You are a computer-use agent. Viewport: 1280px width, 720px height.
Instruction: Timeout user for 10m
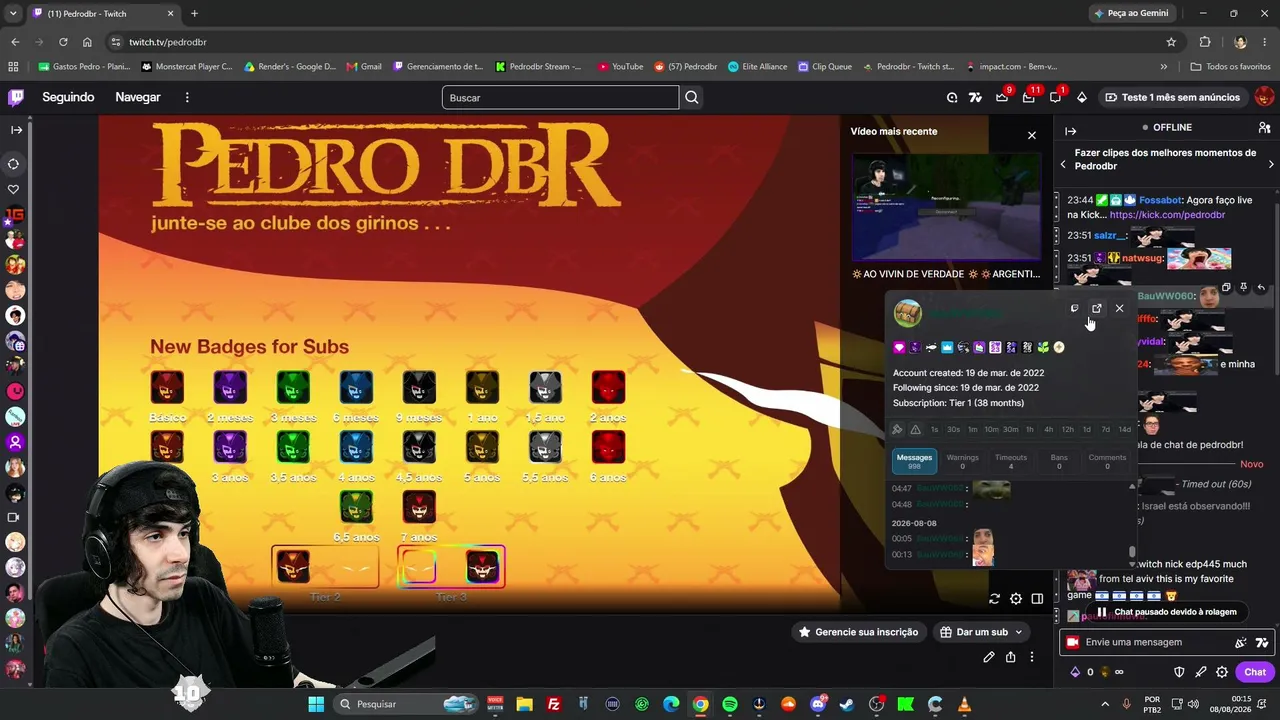(x=991, y=430)
